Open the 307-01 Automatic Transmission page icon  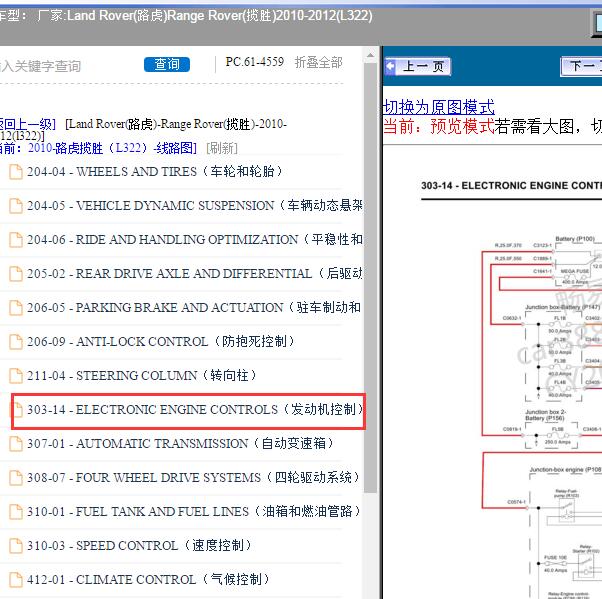[16, 444]
